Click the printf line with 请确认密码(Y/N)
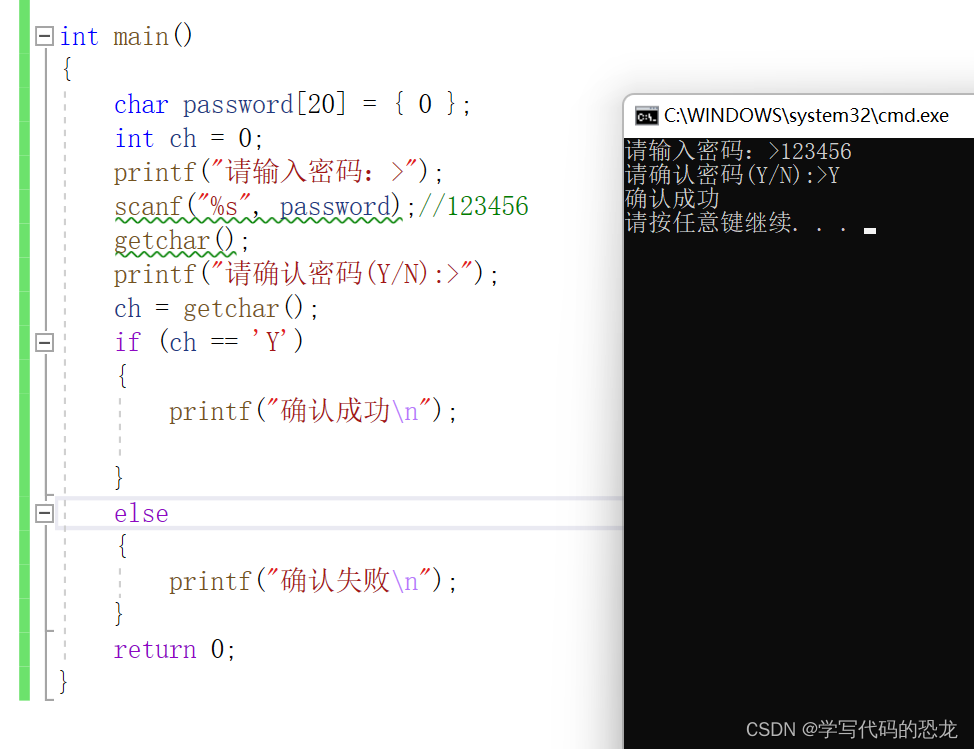 [x=306, y=274]
